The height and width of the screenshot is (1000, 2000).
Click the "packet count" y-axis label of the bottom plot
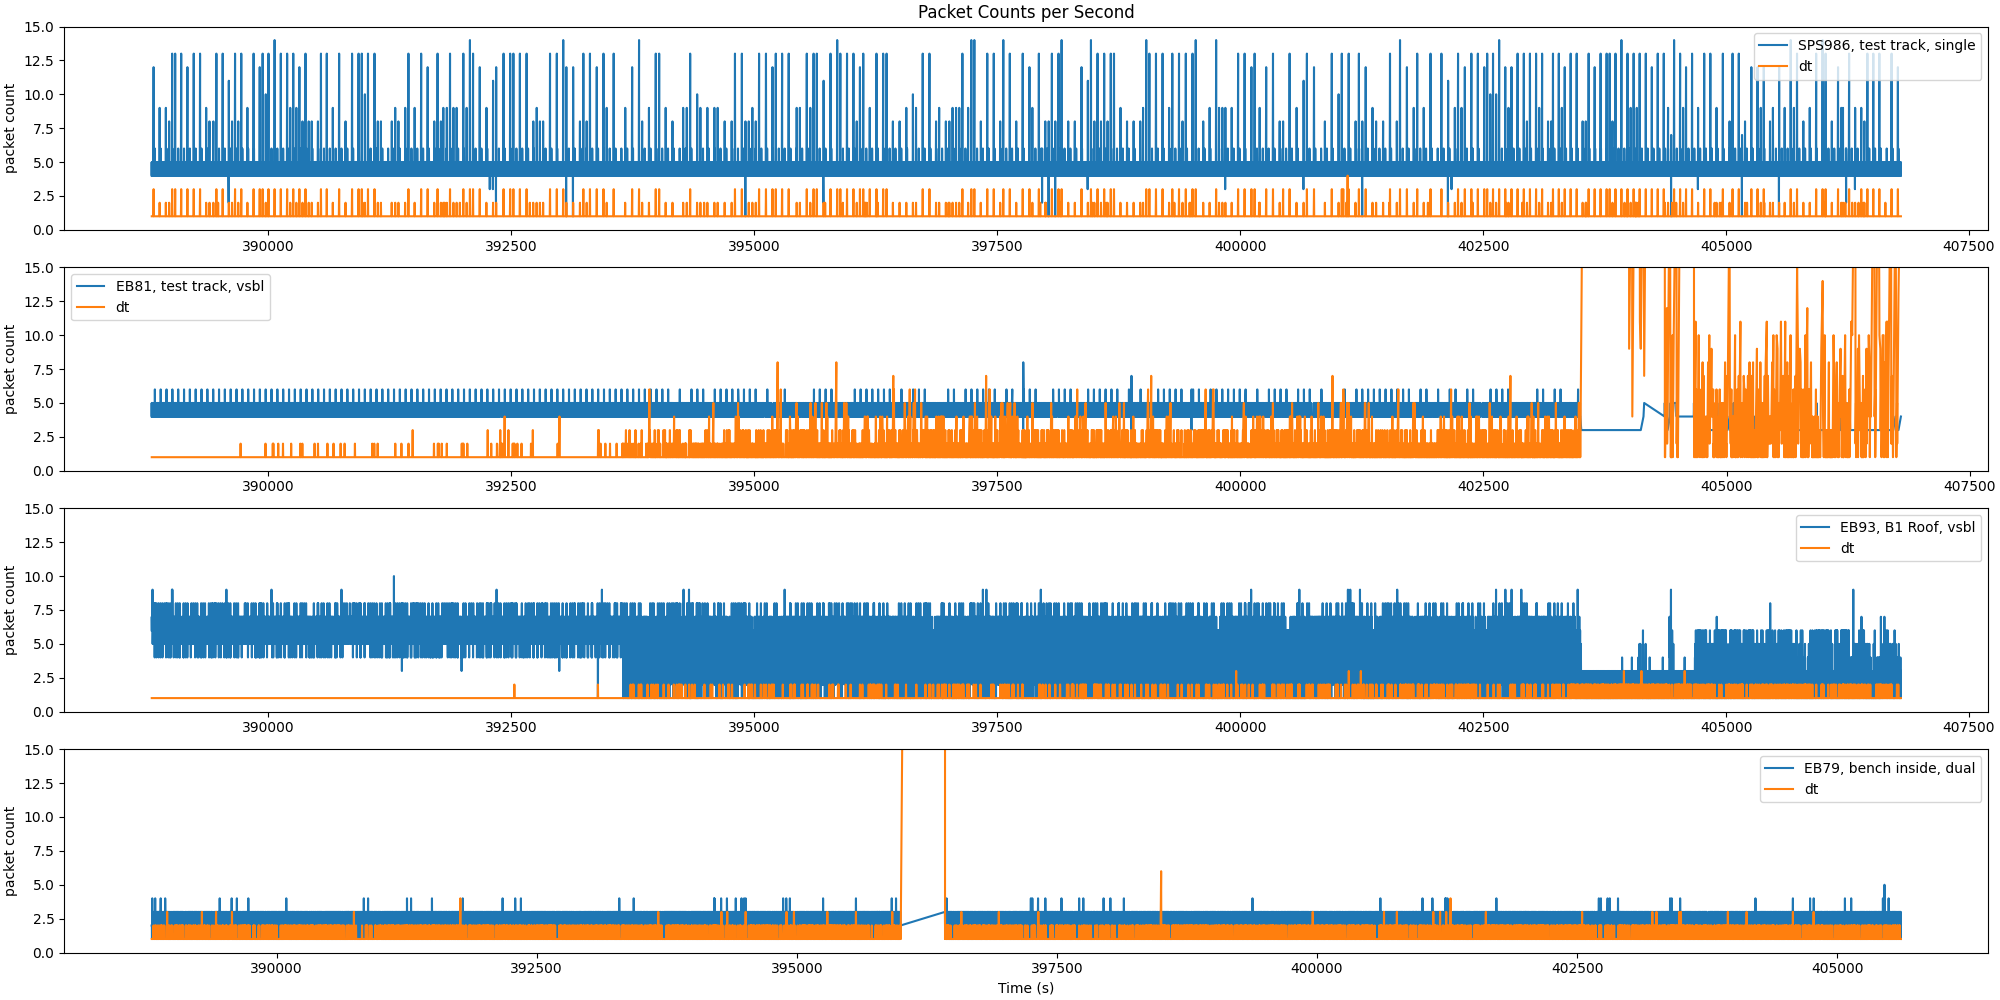tap(11, 851)
